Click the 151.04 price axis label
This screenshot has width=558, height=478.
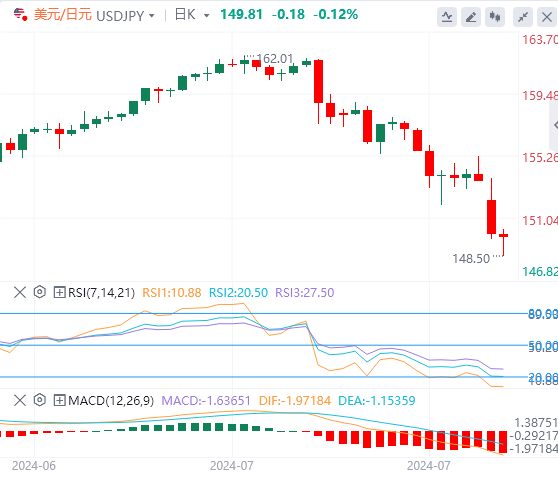540,221
